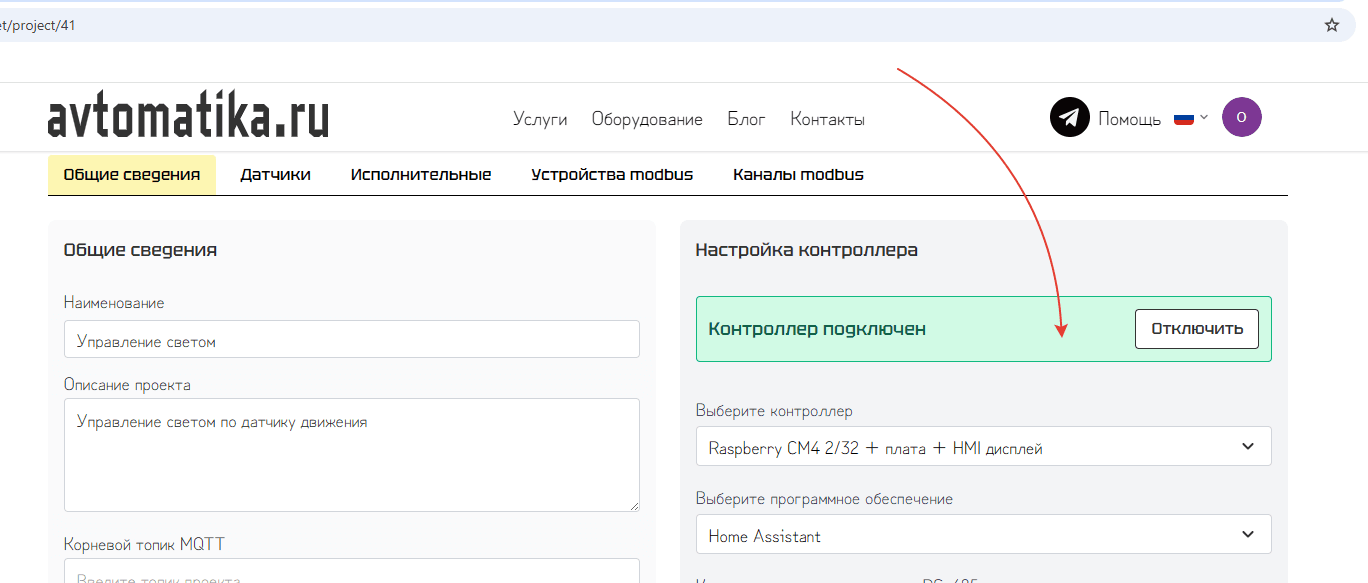Open the 'Каналы modbus' tab
This screenshot has height=583, width=1368.
point(798,175)
